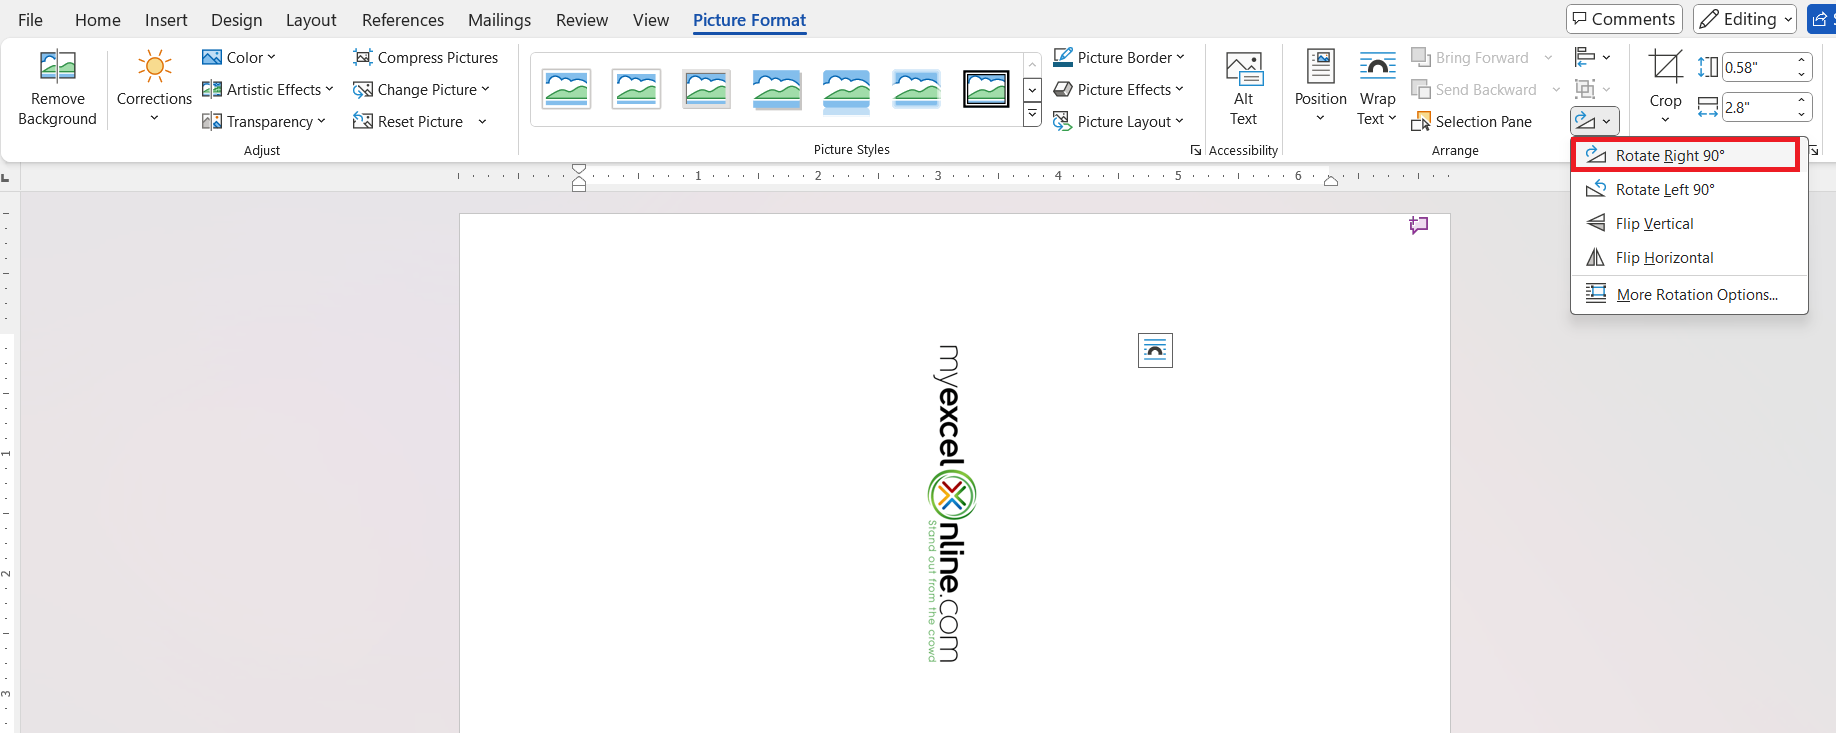Open the Position menu
This screenshot has height=733, width=1836.
(x=1321, y=88)
